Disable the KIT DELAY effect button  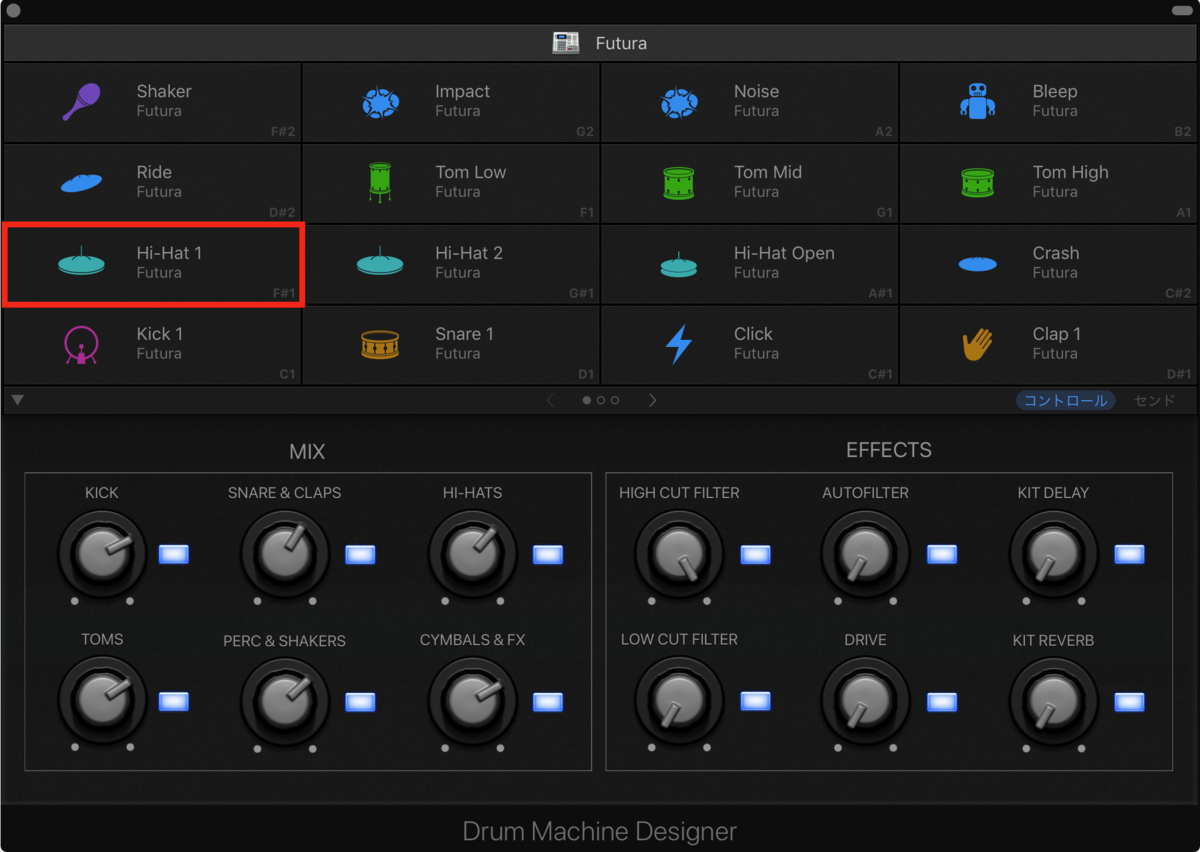(1129, 554)
